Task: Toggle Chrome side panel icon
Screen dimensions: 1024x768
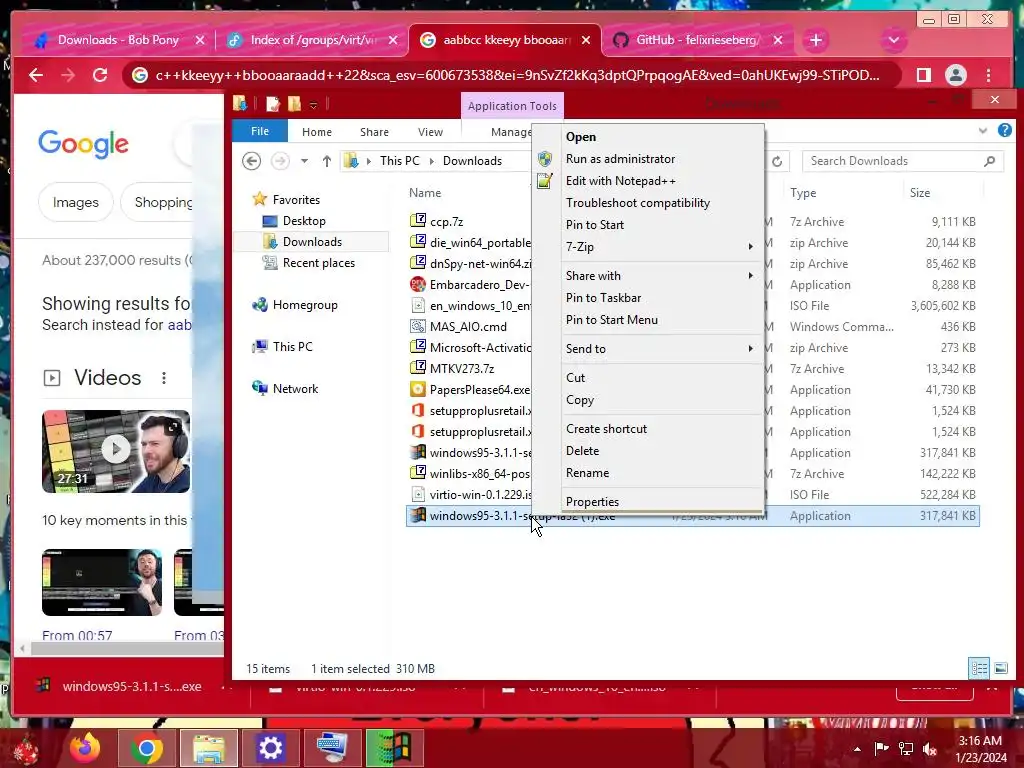Action: click(x=923, y=75)
